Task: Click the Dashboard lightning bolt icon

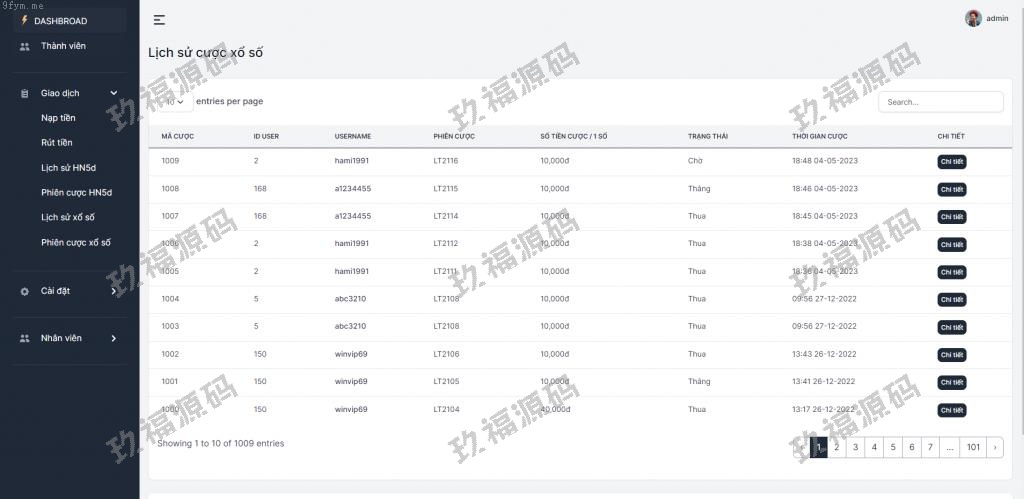Action: click(25, 20)
